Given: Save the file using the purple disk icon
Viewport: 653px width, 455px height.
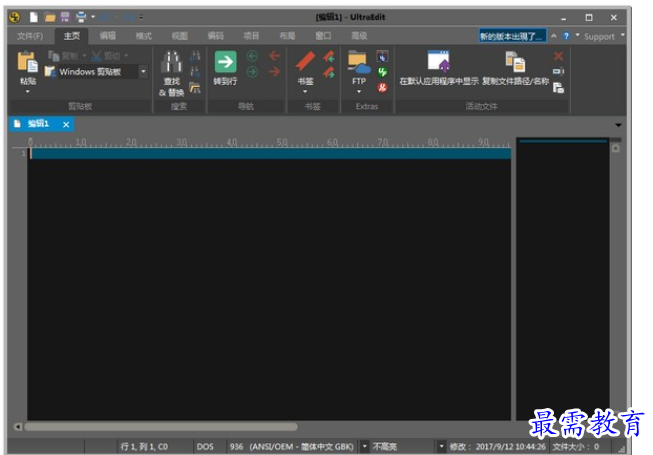Looking at the screenshot, I should pos(65,17).
